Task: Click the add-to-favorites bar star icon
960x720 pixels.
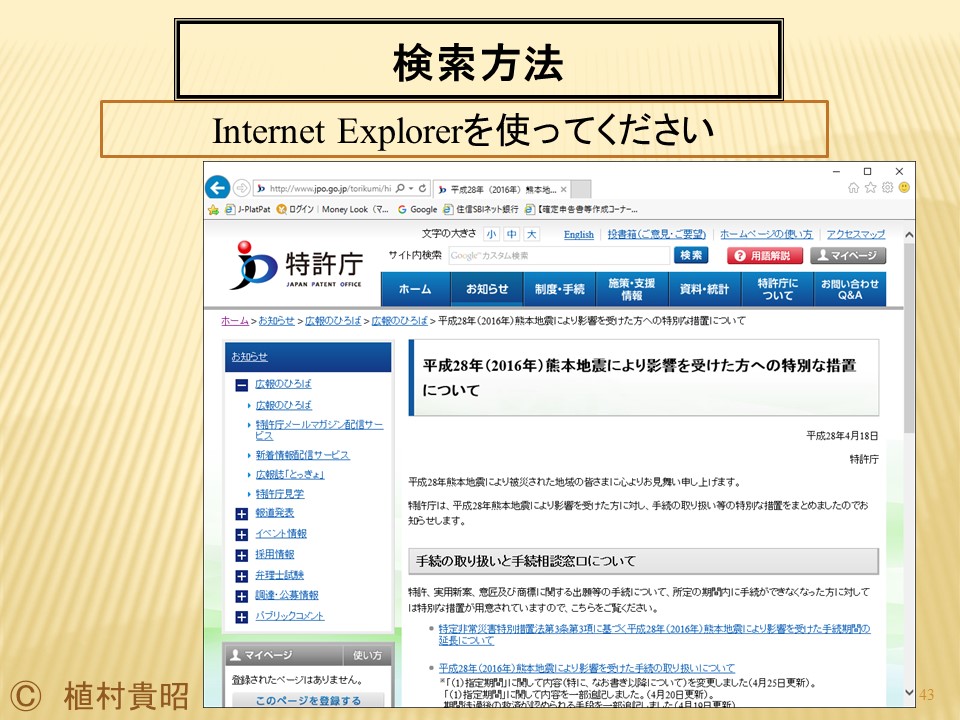Action: pyautogui.click(x=213, y=209)
